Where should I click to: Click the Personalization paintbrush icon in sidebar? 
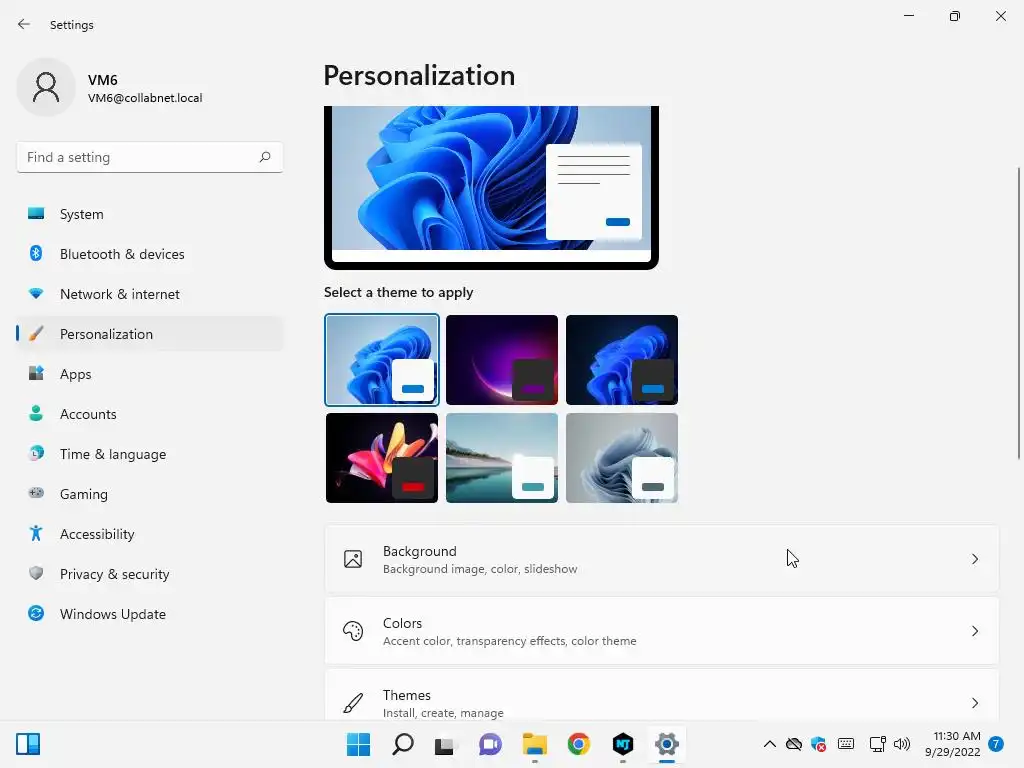(x=36, y=334)
